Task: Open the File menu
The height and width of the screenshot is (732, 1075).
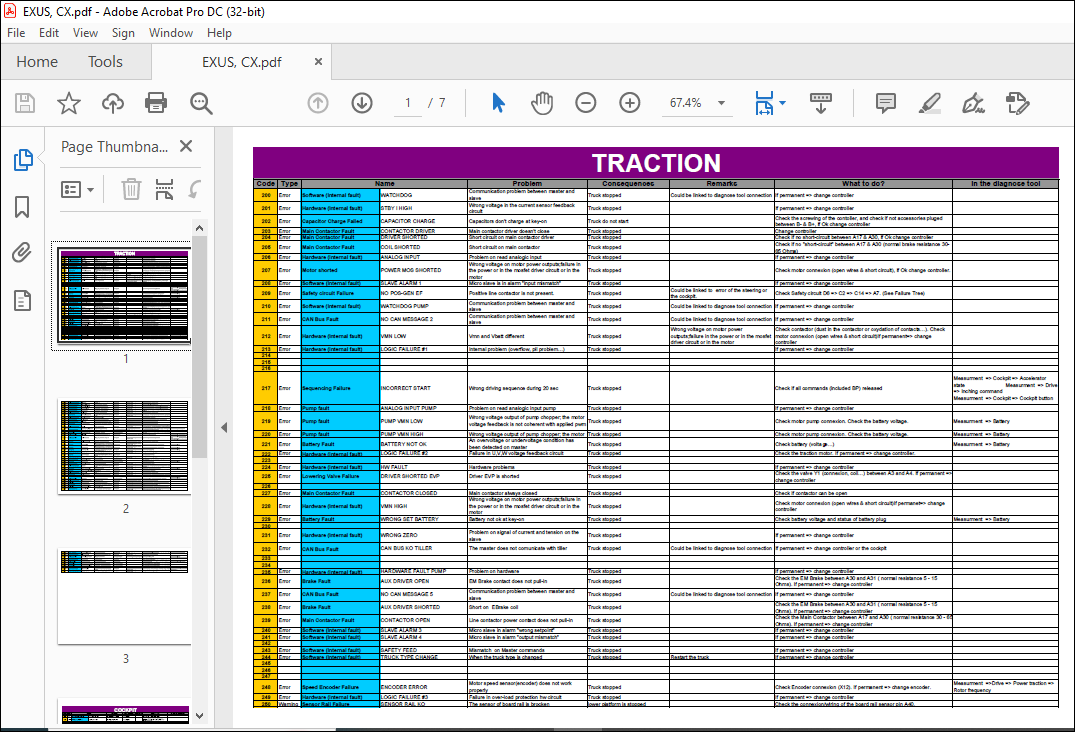Action: (x=16, y=33)
